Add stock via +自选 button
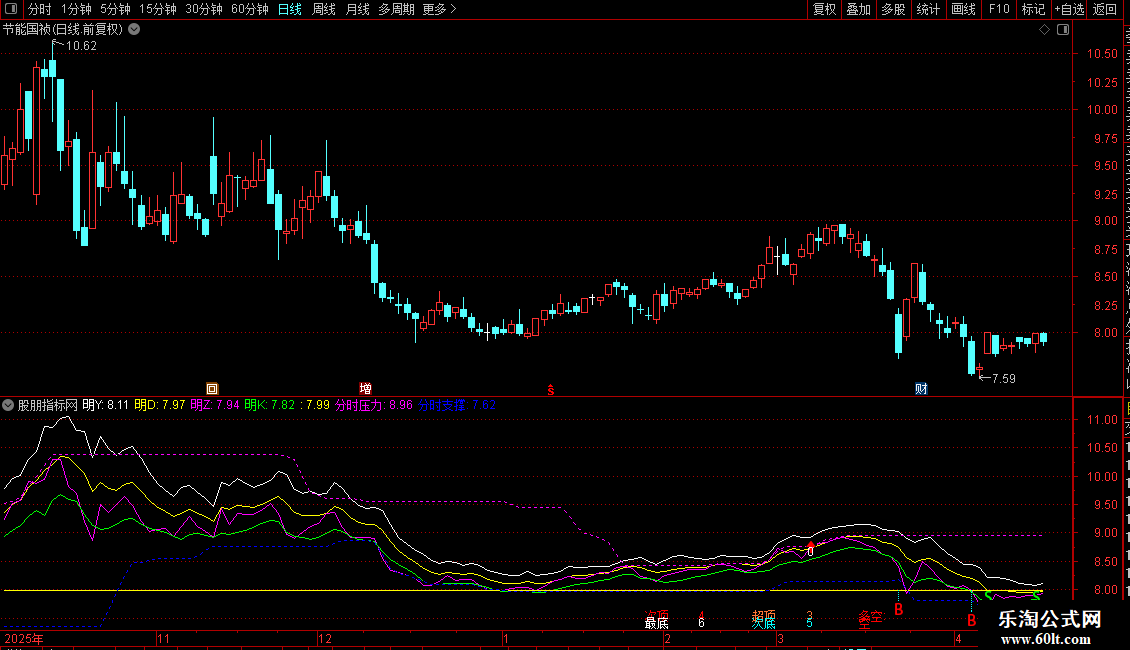Screen dimensions: 1130x650 [x=1069, y=9]
